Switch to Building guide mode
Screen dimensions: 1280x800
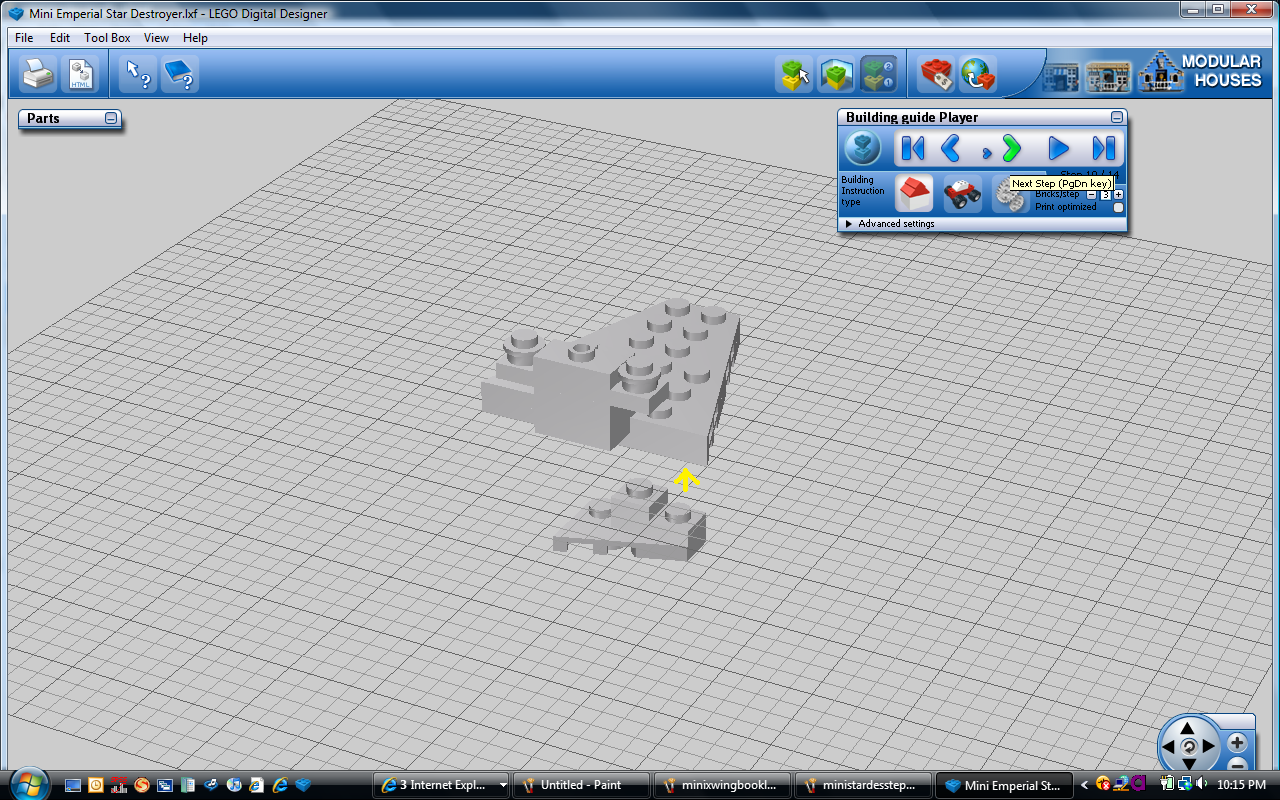878,74
